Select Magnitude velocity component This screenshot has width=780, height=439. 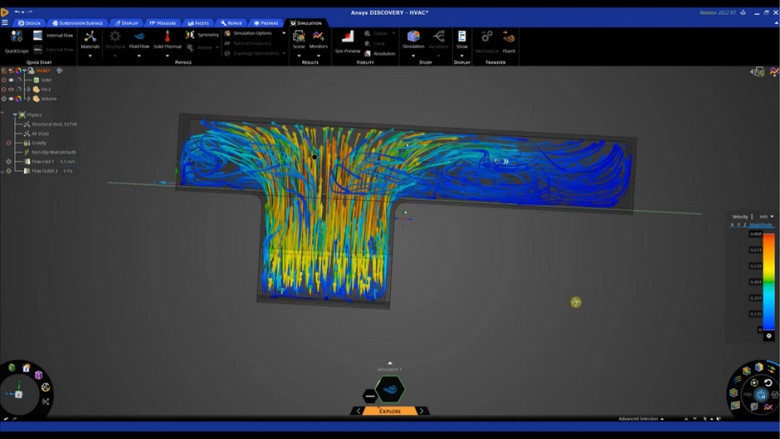(762, 225)
